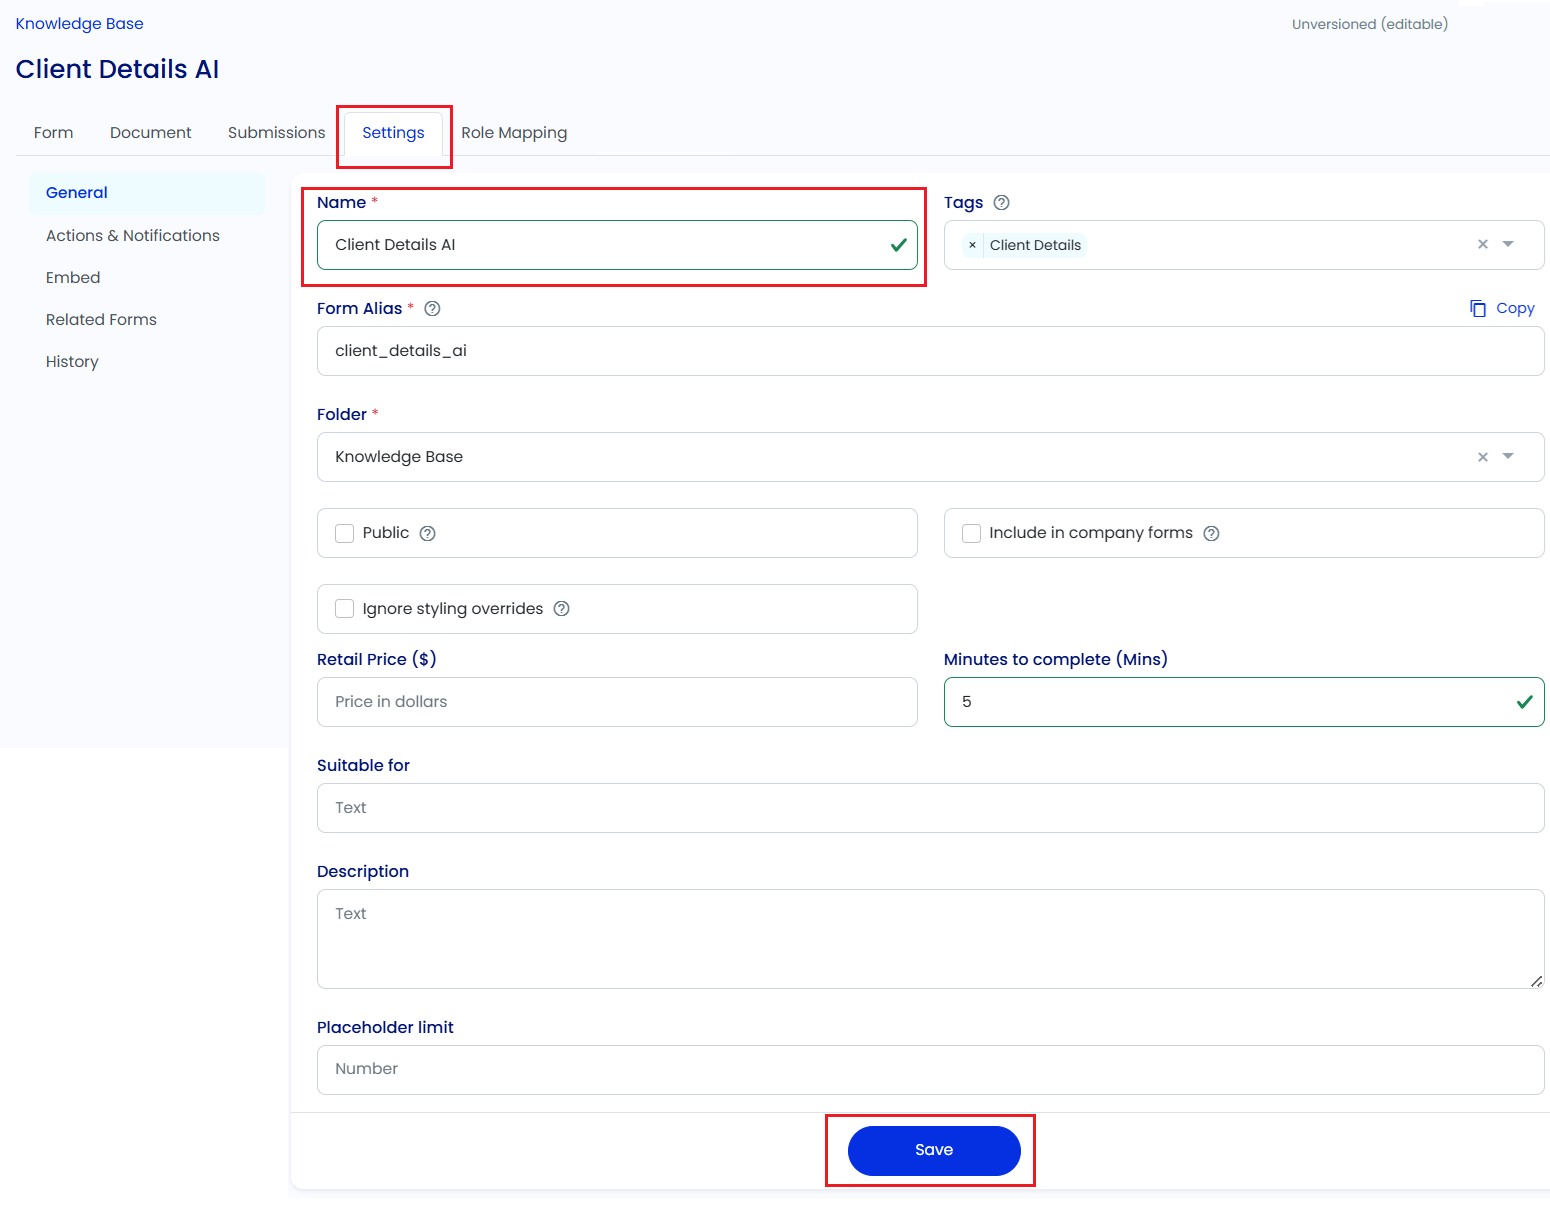Toggle Ignore styling overrides checkbox

pos(345,609)
